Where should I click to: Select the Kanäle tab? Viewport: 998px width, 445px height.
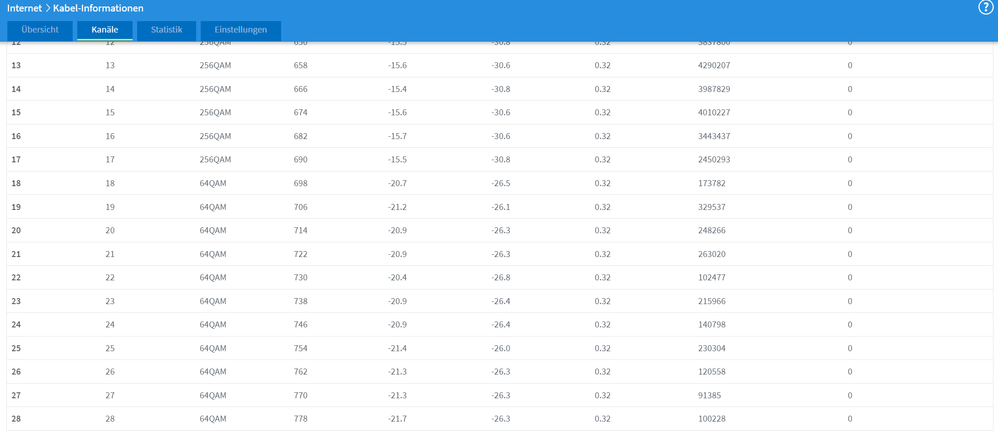[105, 30]
